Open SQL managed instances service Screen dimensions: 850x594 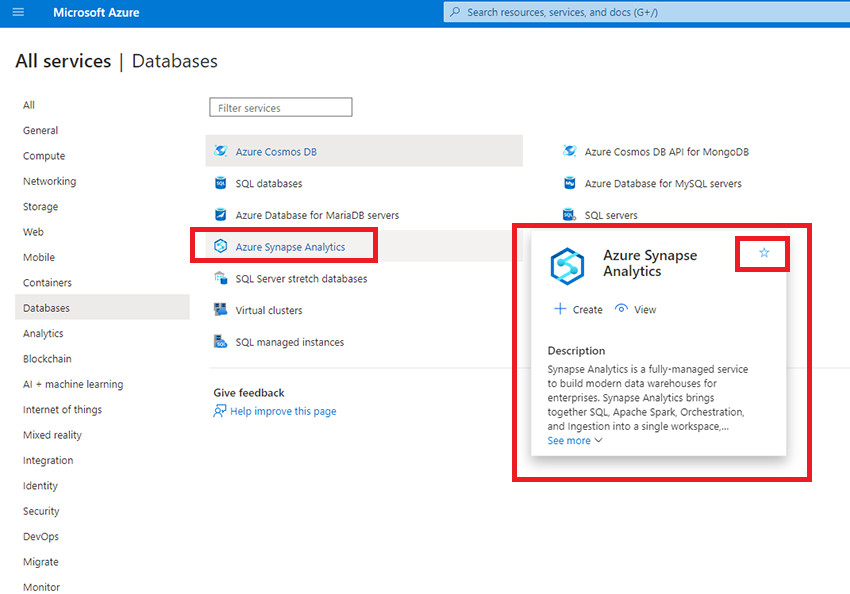point(289,343)
